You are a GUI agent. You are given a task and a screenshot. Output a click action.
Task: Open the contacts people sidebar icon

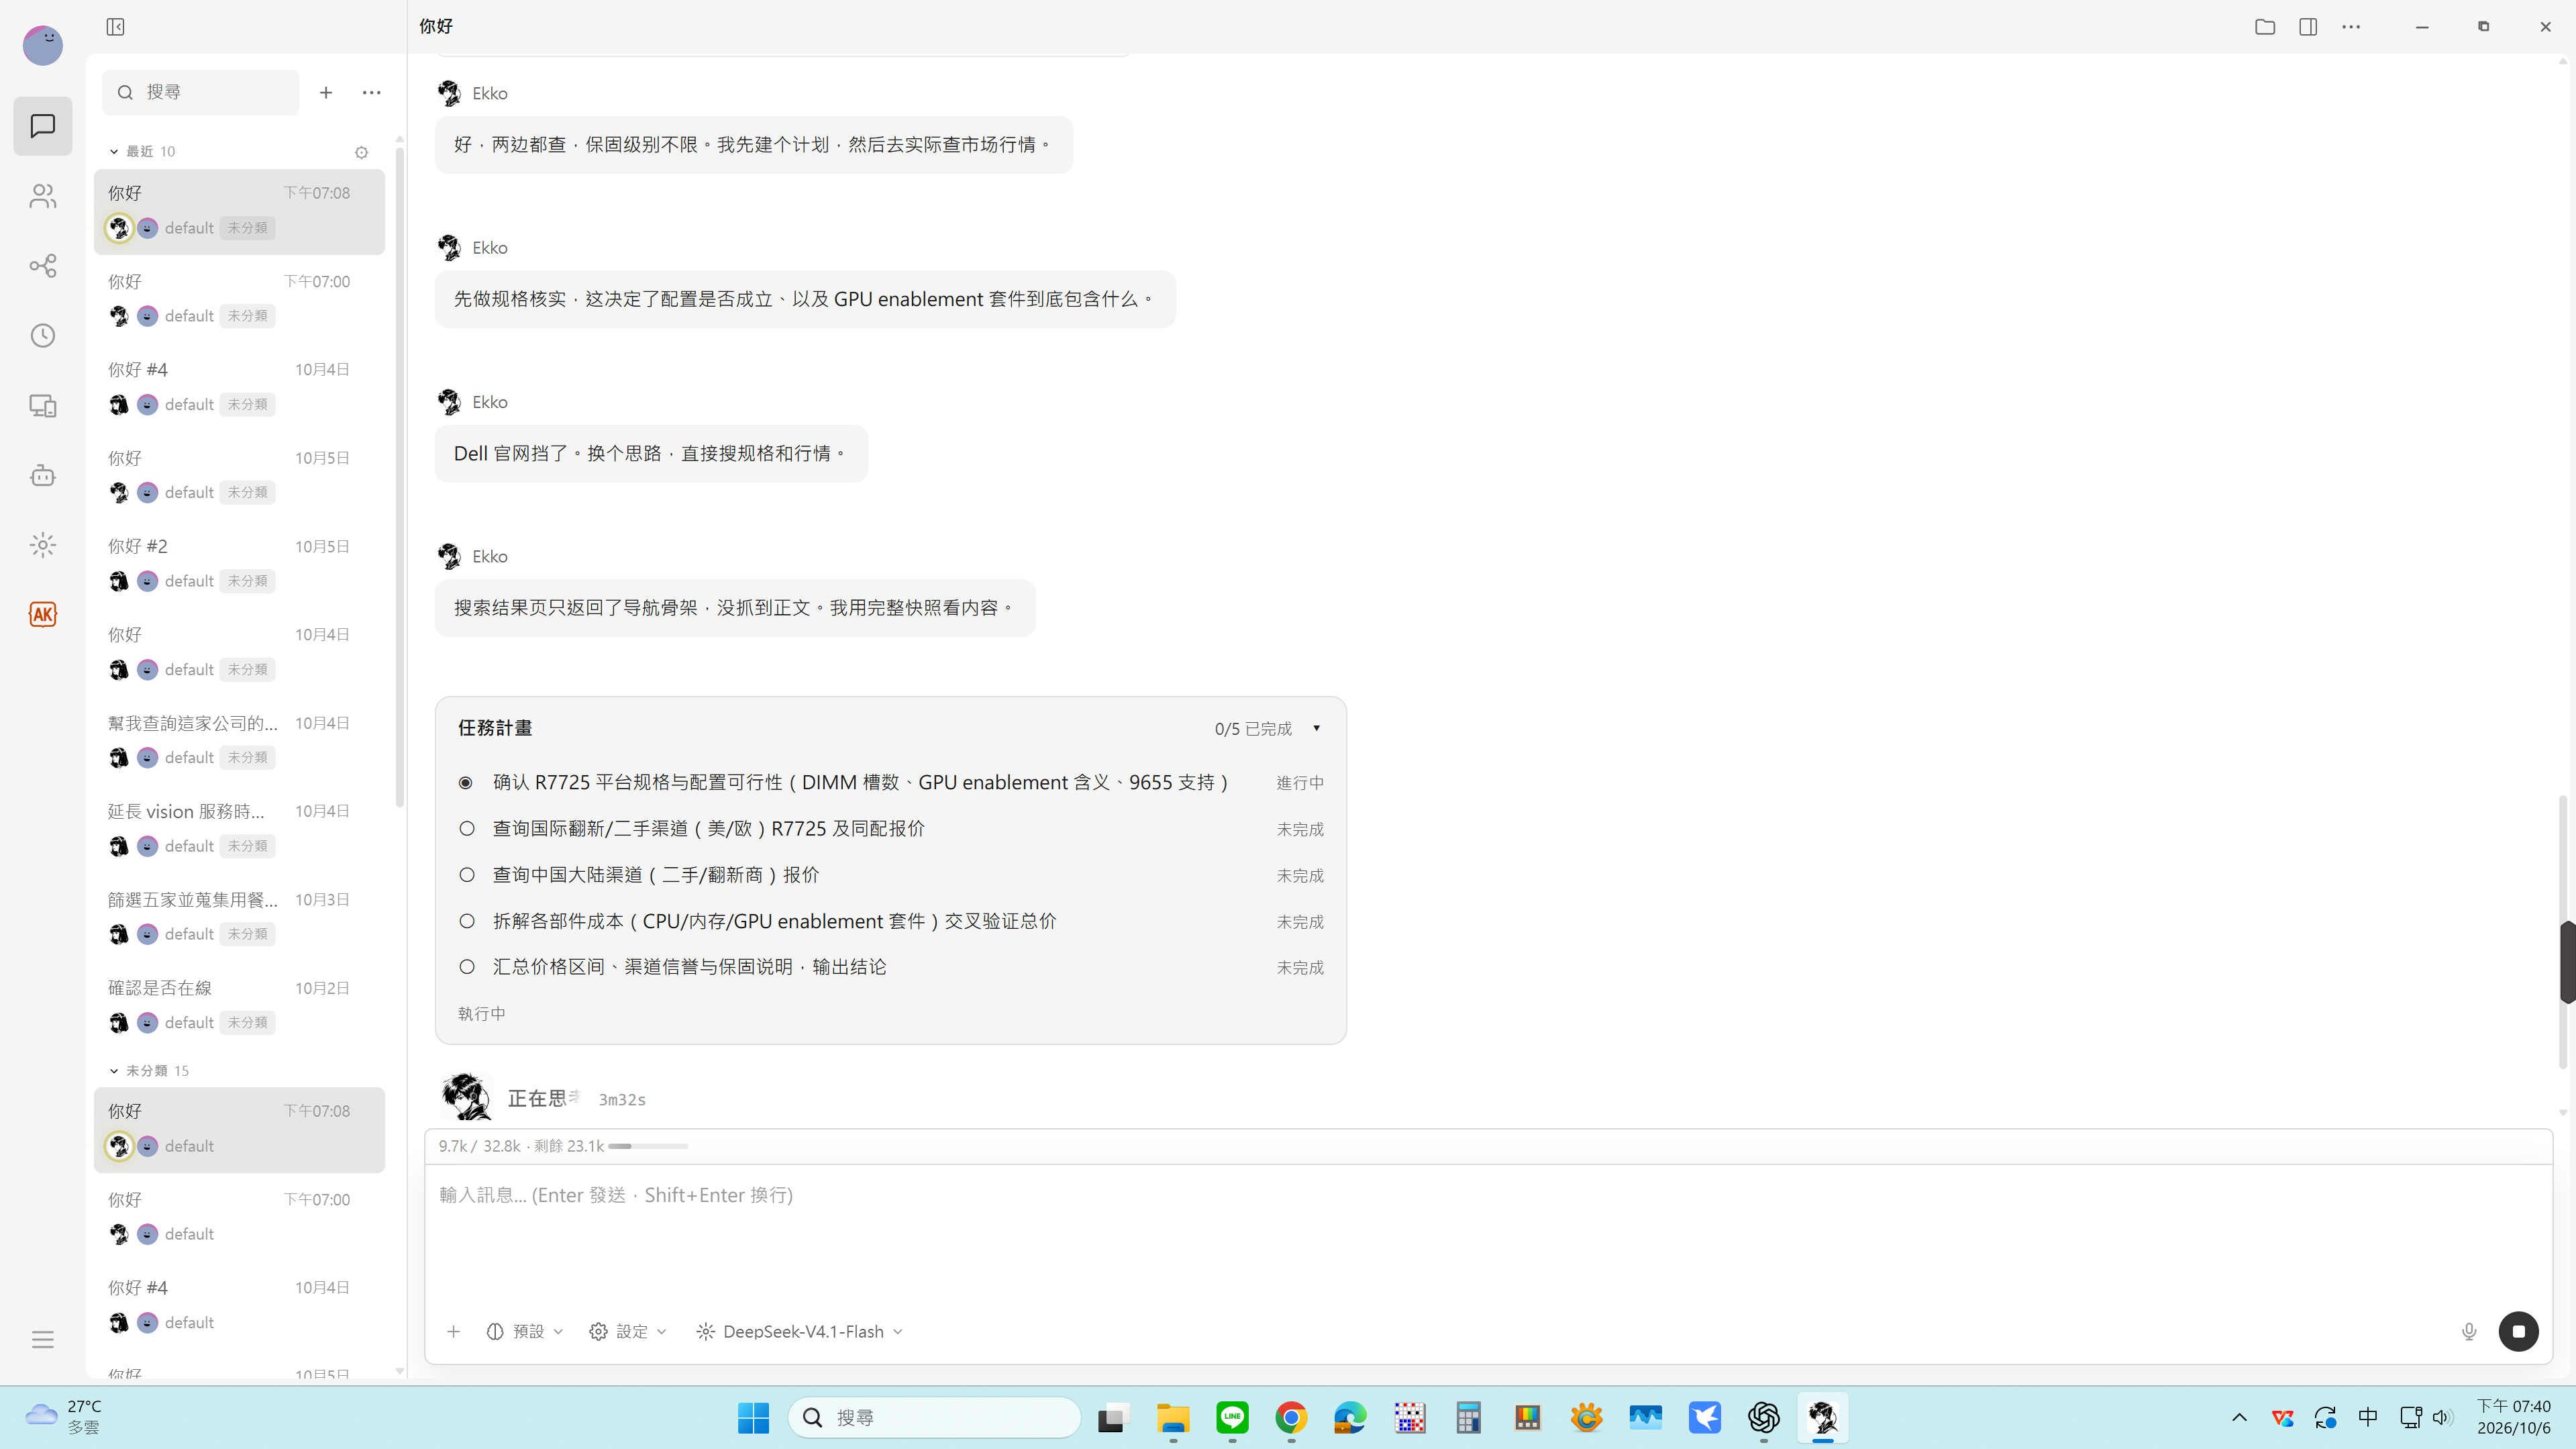43,196
